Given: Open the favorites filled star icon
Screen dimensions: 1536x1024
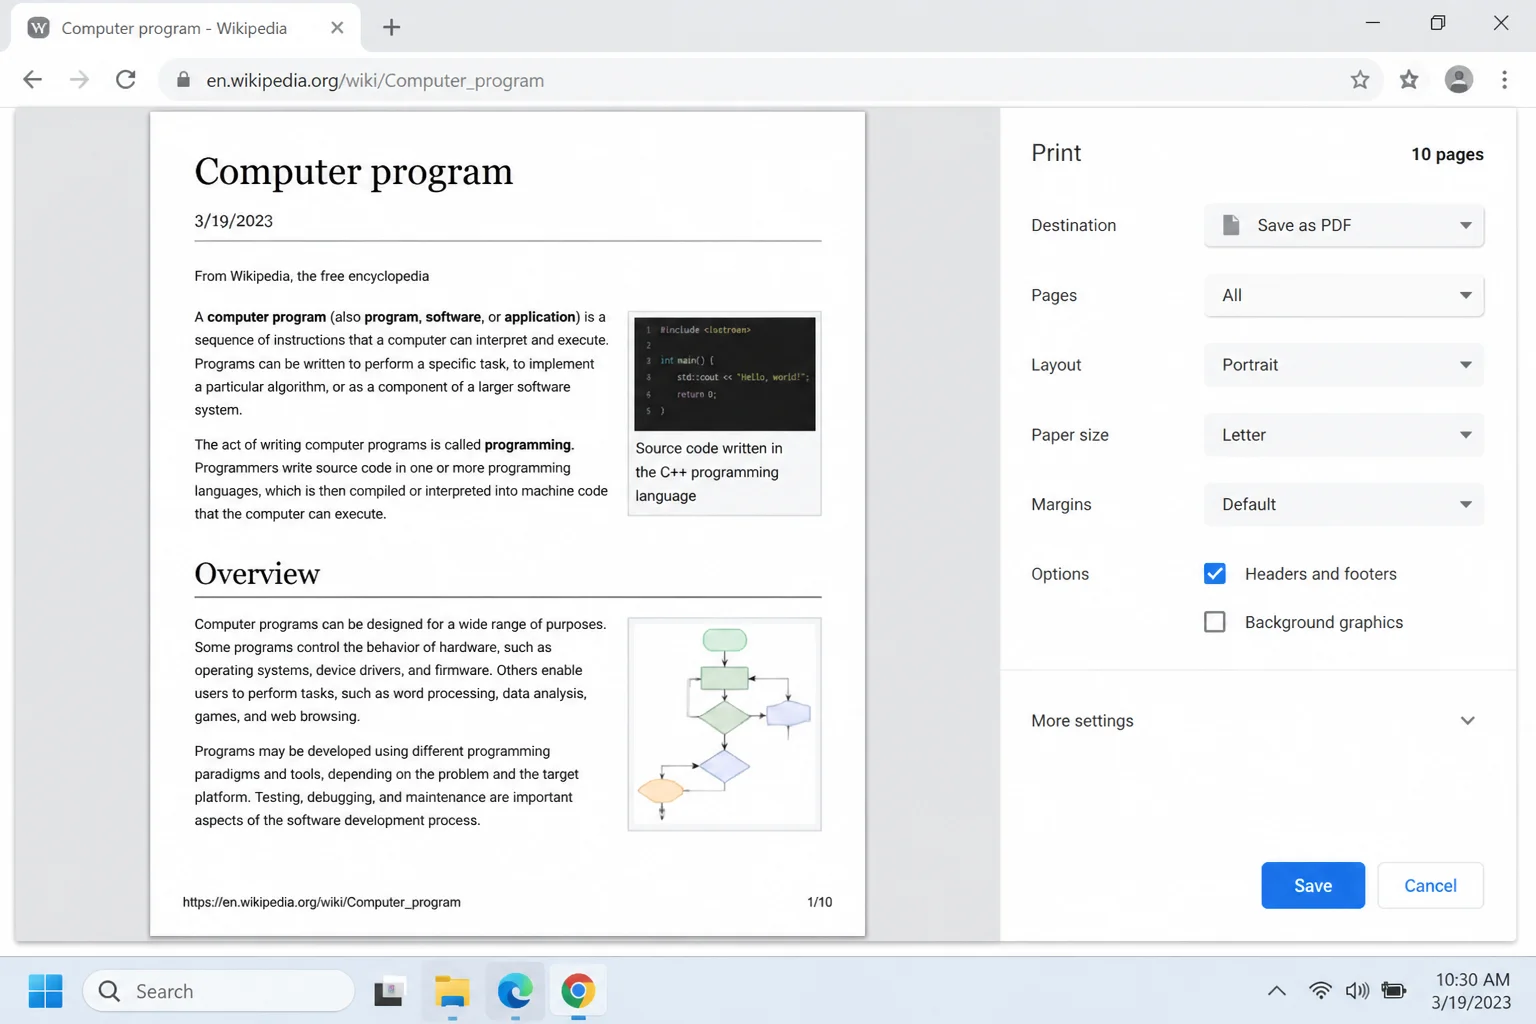Looking at the screenshot, I should (1409, 80).
